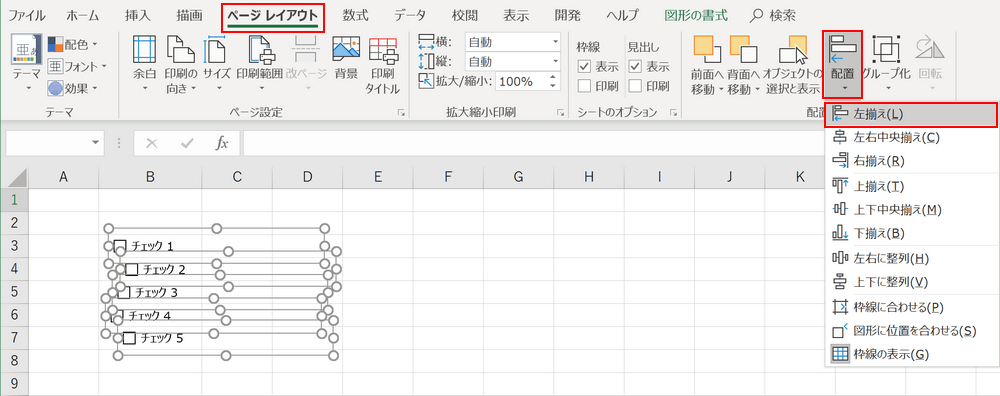Select the ページ レイアウト tab
This screenshot has height=396, width=1000.
coord(273,15)
